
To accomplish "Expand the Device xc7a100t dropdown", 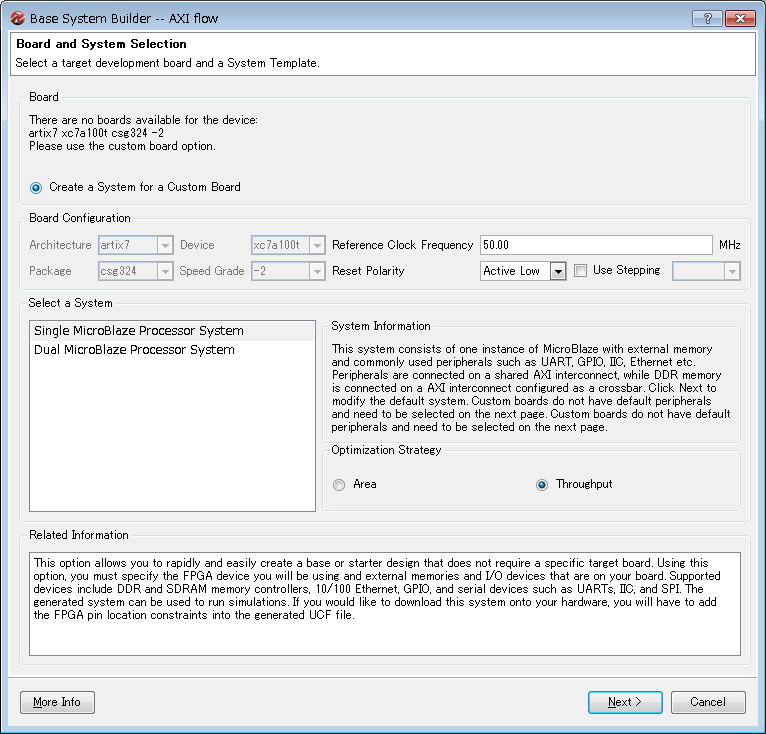I will [317, 245].
